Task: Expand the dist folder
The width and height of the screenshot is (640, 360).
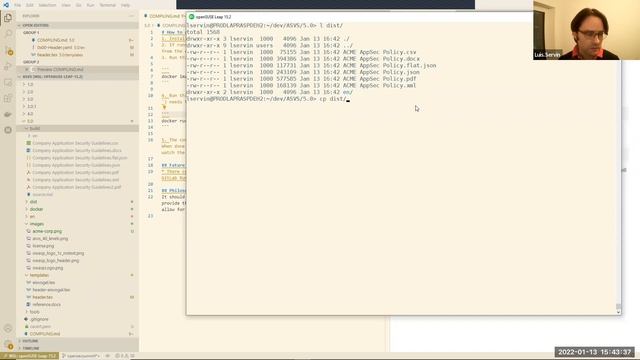Action: pos(78,202)
